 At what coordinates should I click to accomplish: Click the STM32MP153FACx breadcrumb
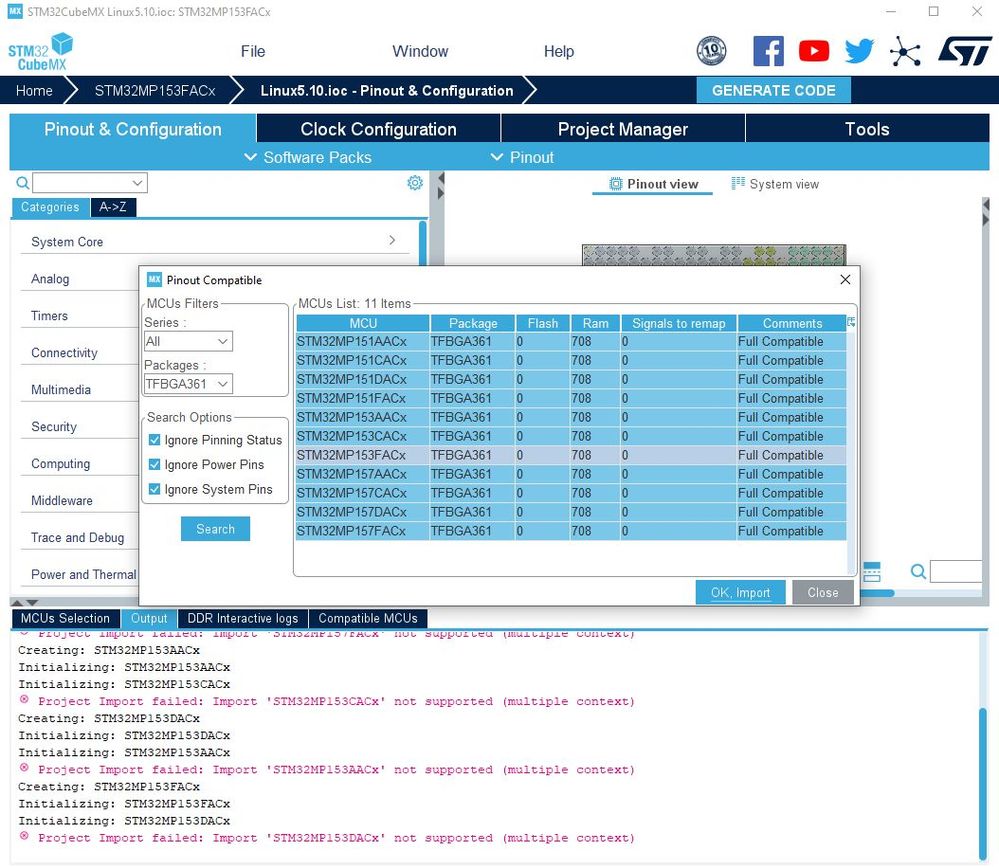tap(155, 90)
